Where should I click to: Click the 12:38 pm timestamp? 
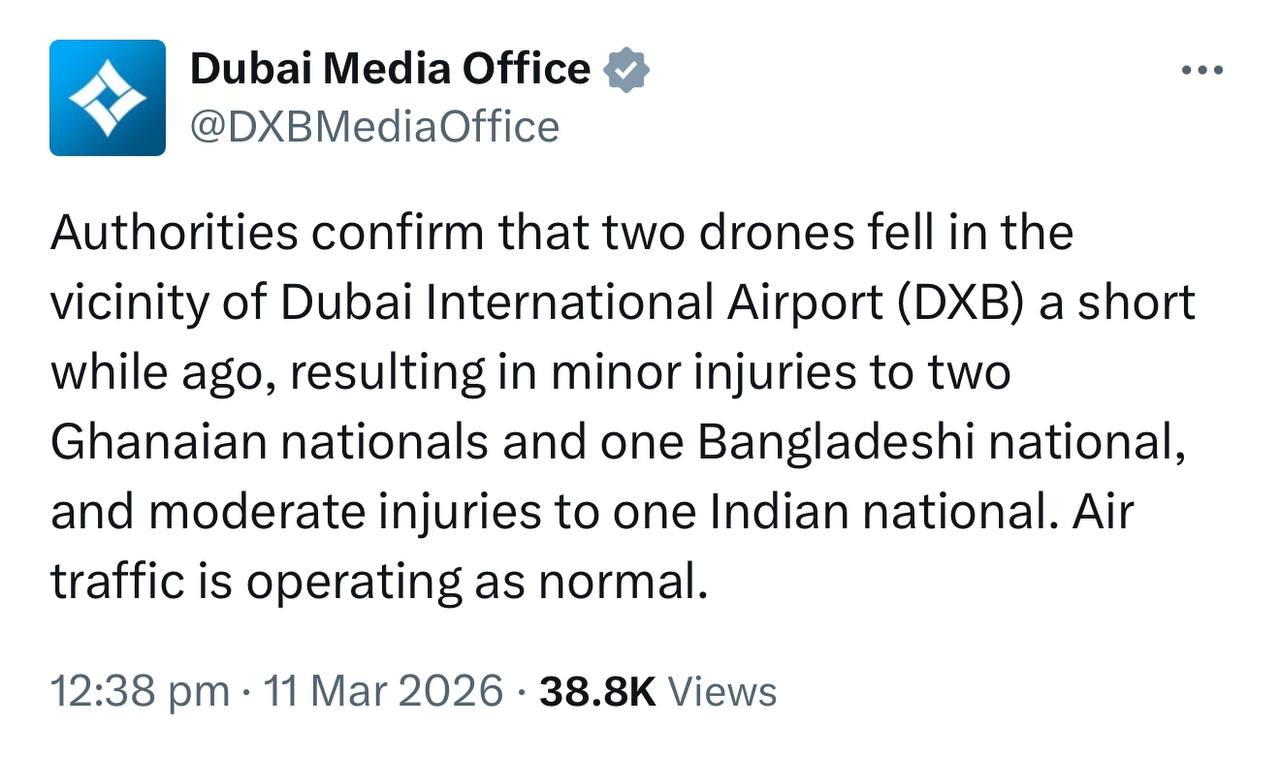[140, 691]
